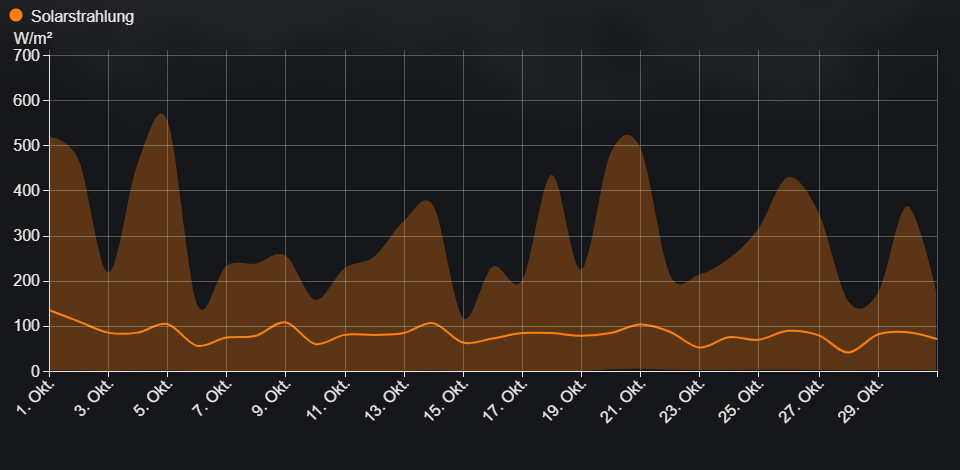This screenshot has height=470, width=960.
Task: Click the area minimum point at 15. Okt.
Action: (x=464, y=318)
